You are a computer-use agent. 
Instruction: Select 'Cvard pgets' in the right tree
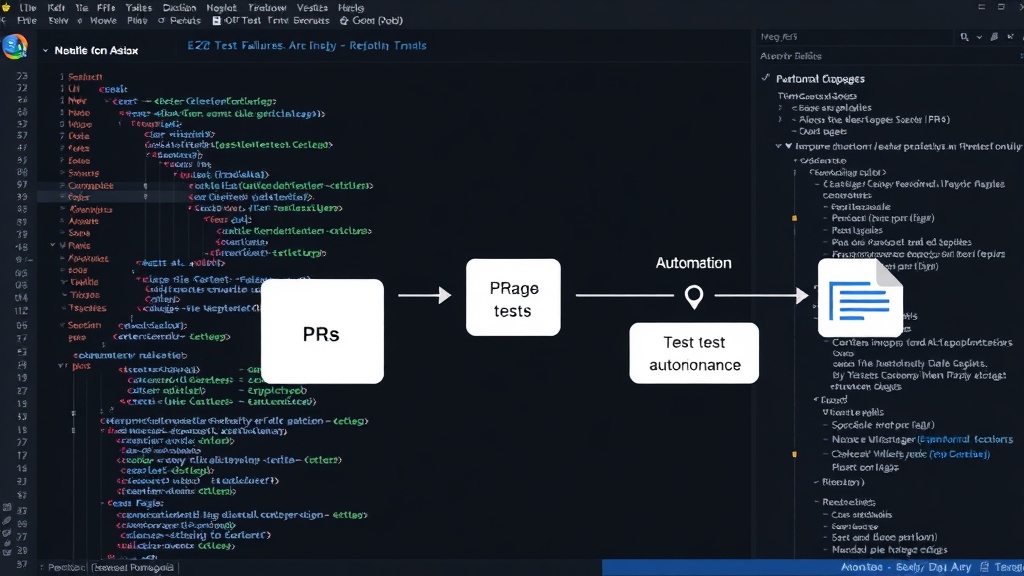[x=822, y=131]
